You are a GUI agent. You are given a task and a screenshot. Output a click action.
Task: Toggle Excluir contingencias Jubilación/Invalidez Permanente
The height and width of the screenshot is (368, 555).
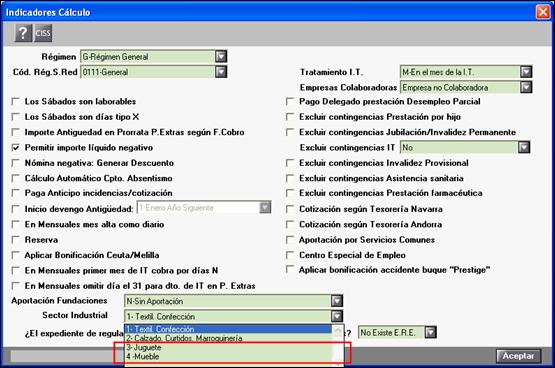click(x=290, y=132)
